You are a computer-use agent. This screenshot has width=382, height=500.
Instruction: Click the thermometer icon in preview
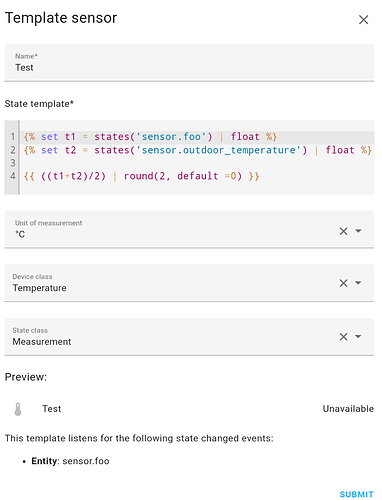[18, 409]
